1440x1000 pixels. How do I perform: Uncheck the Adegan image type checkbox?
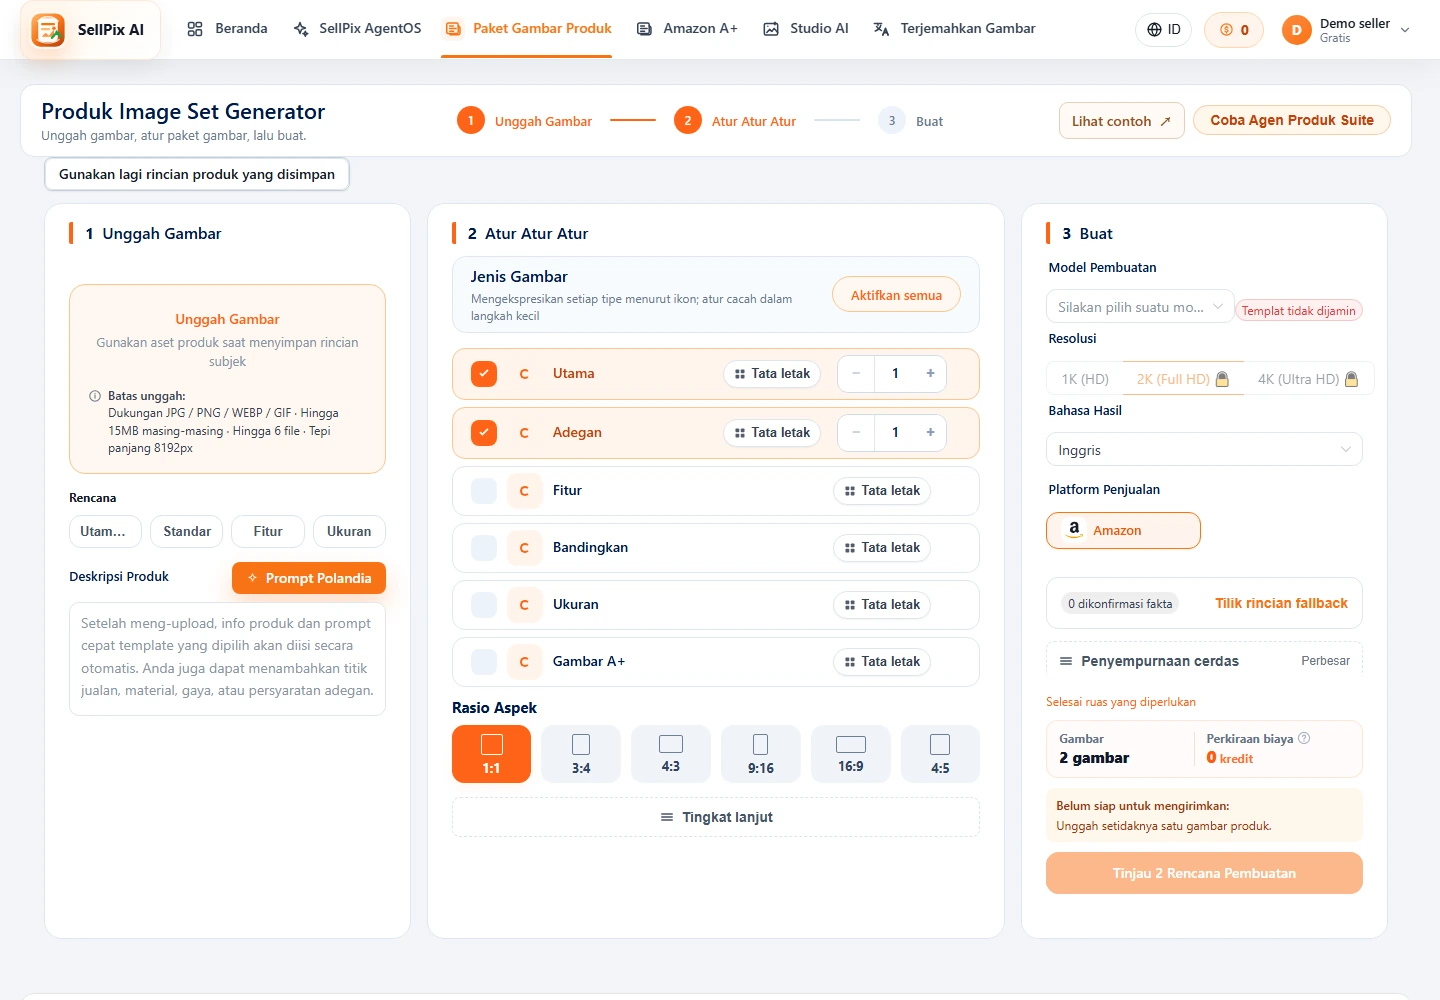[484, 433]
